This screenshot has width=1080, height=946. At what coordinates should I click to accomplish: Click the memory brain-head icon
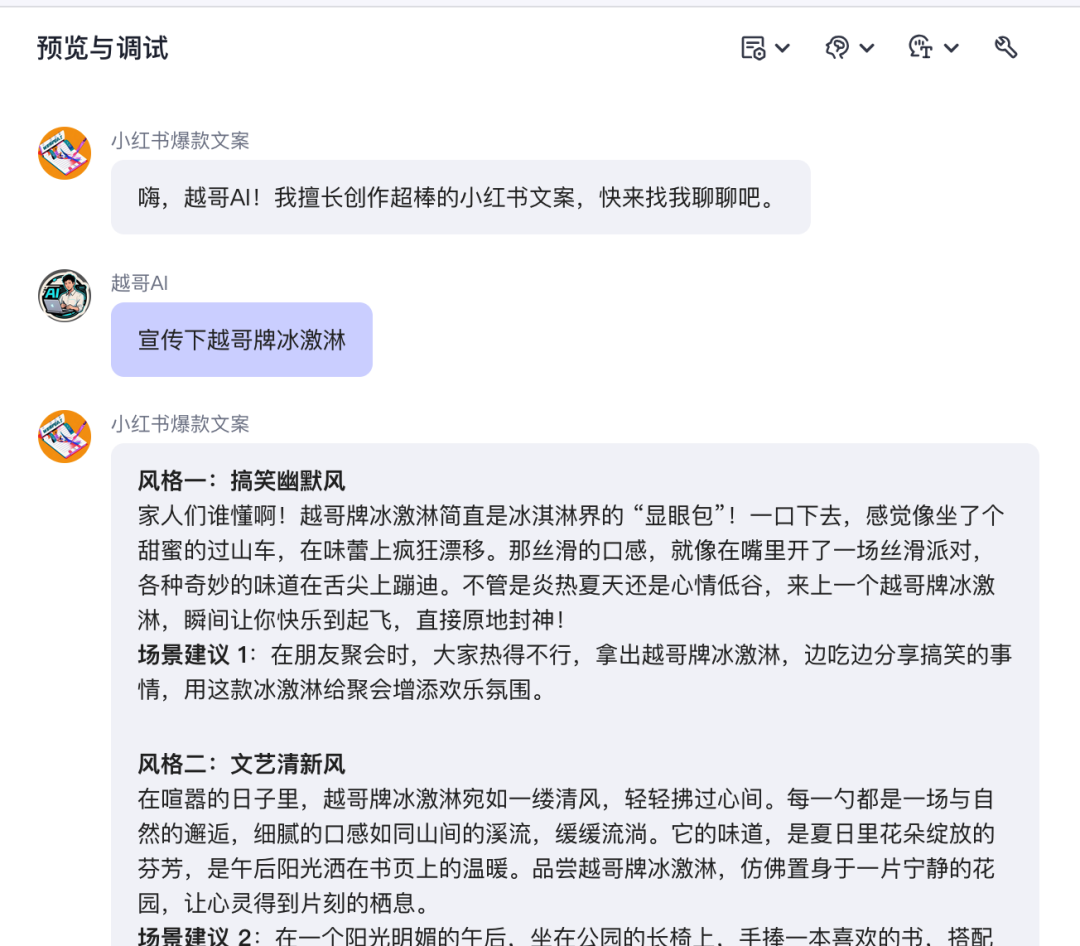click(x=837, y=48)
